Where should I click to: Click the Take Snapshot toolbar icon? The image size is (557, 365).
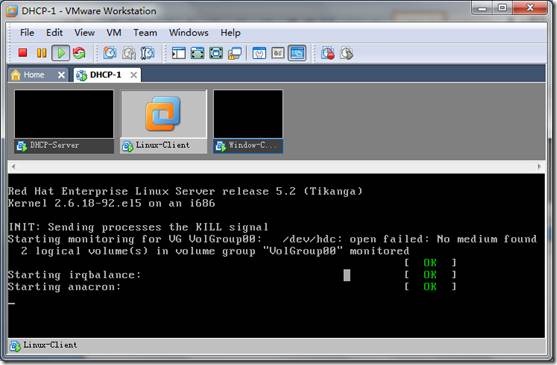point(110,53)
